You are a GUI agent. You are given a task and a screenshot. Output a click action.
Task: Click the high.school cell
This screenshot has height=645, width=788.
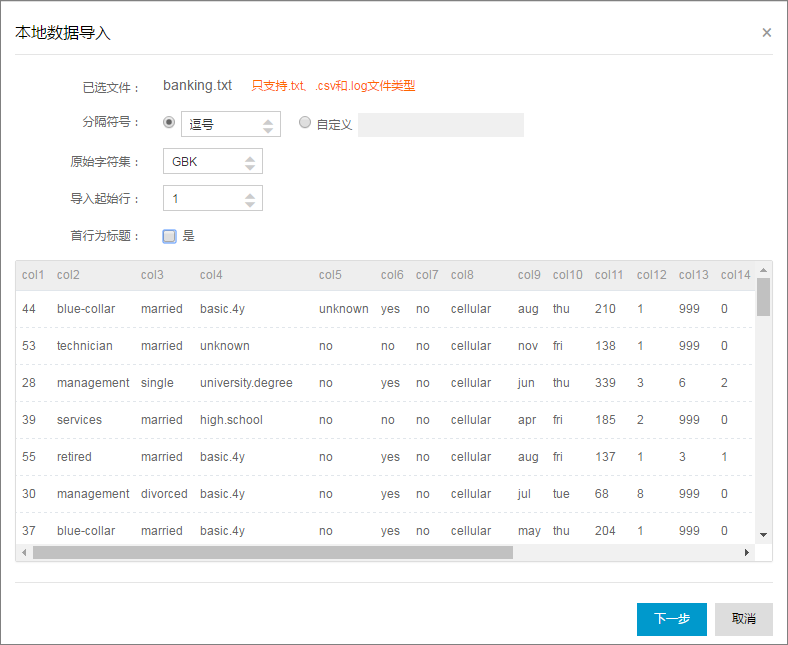click(231, 420)
